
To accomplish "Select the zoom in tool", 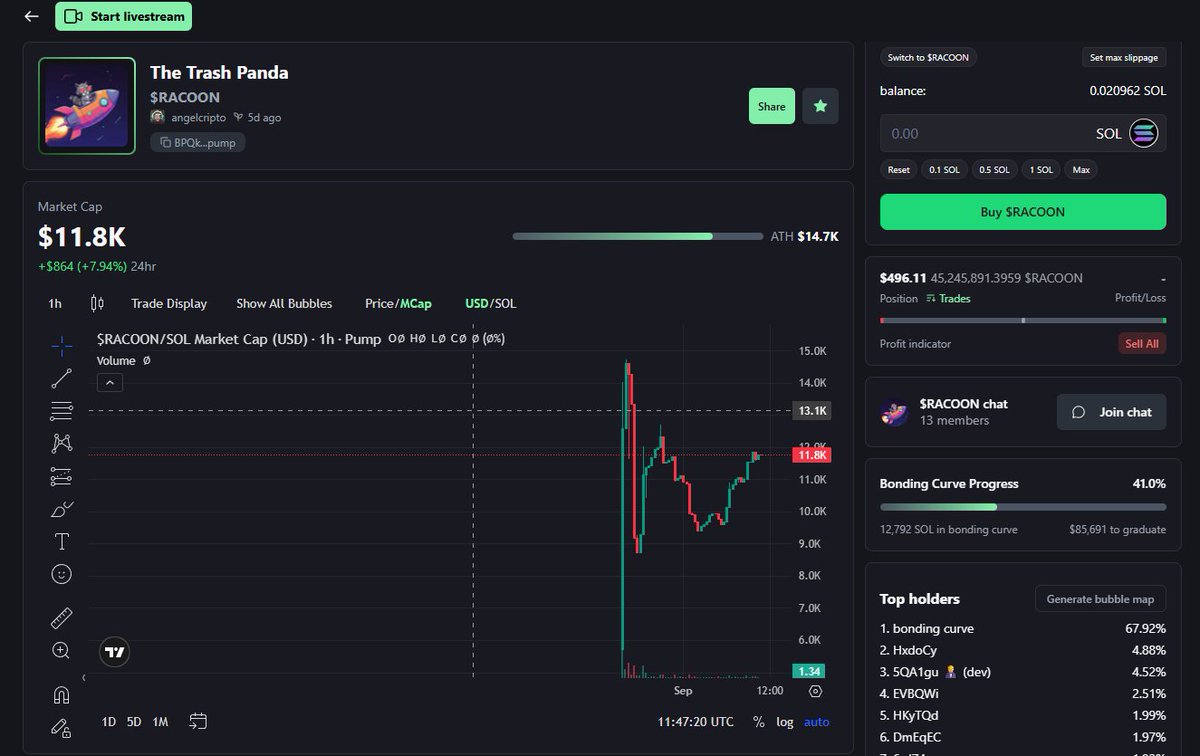I will [x=61, y=651].
